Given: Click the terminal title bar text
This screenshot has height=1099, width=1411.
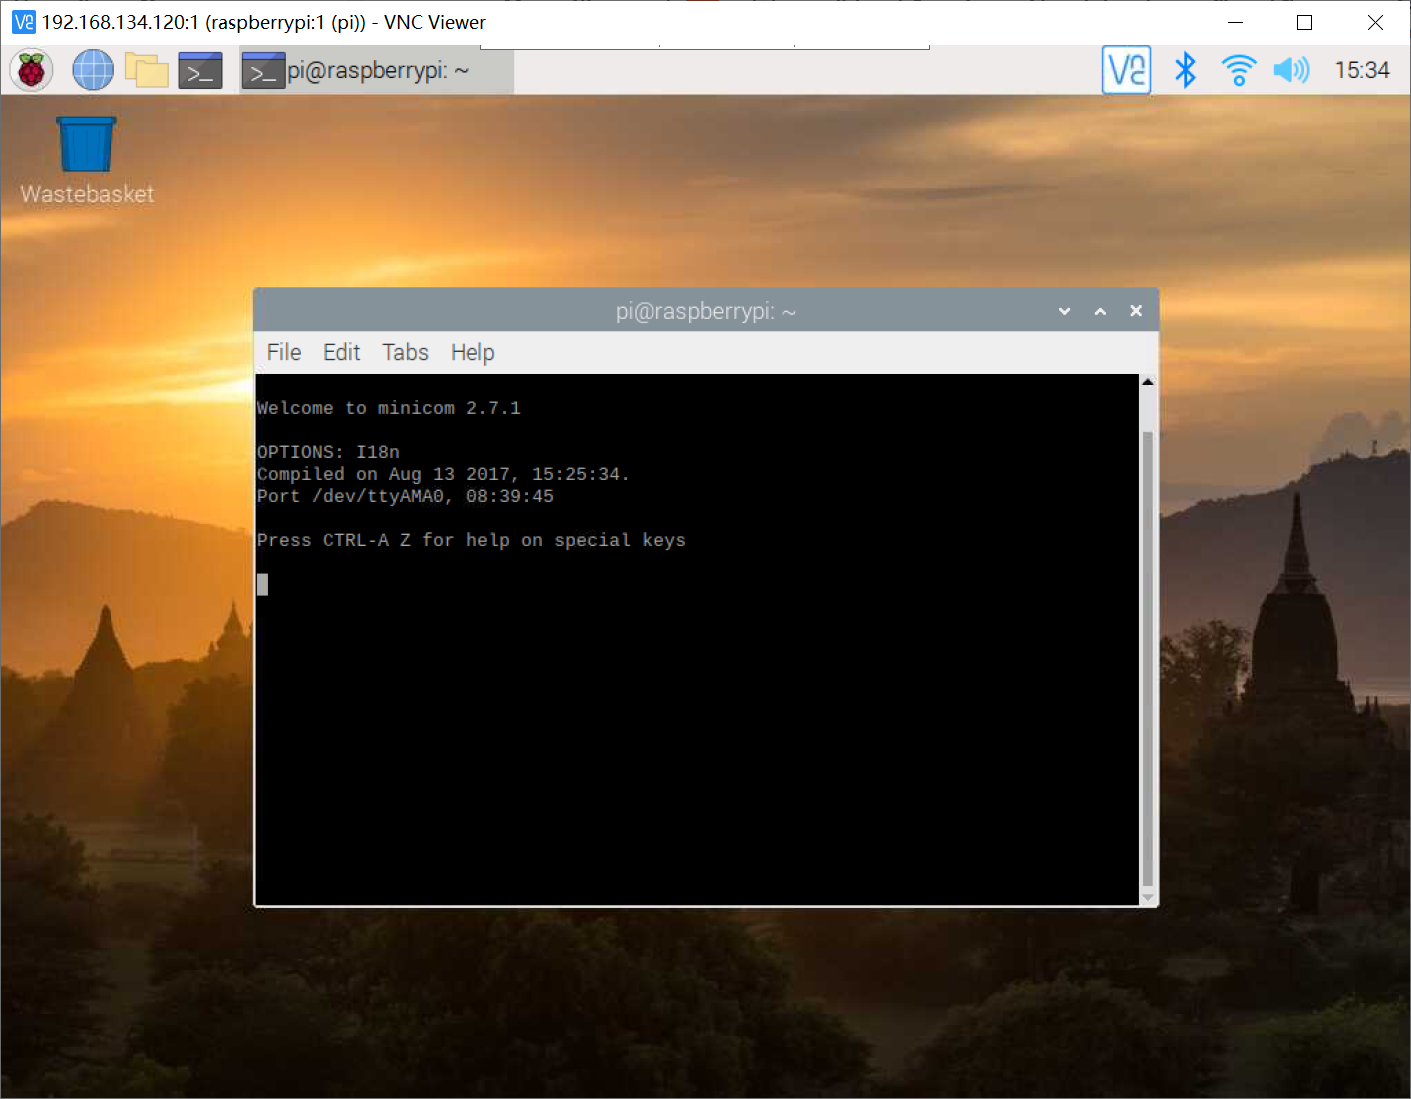Looking at the screenshot, I should [x=706, y=311].
